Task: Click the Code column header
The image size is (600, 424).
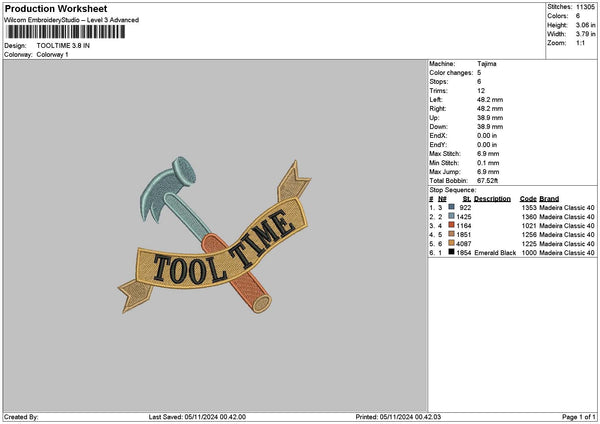Action: [528, 198]
